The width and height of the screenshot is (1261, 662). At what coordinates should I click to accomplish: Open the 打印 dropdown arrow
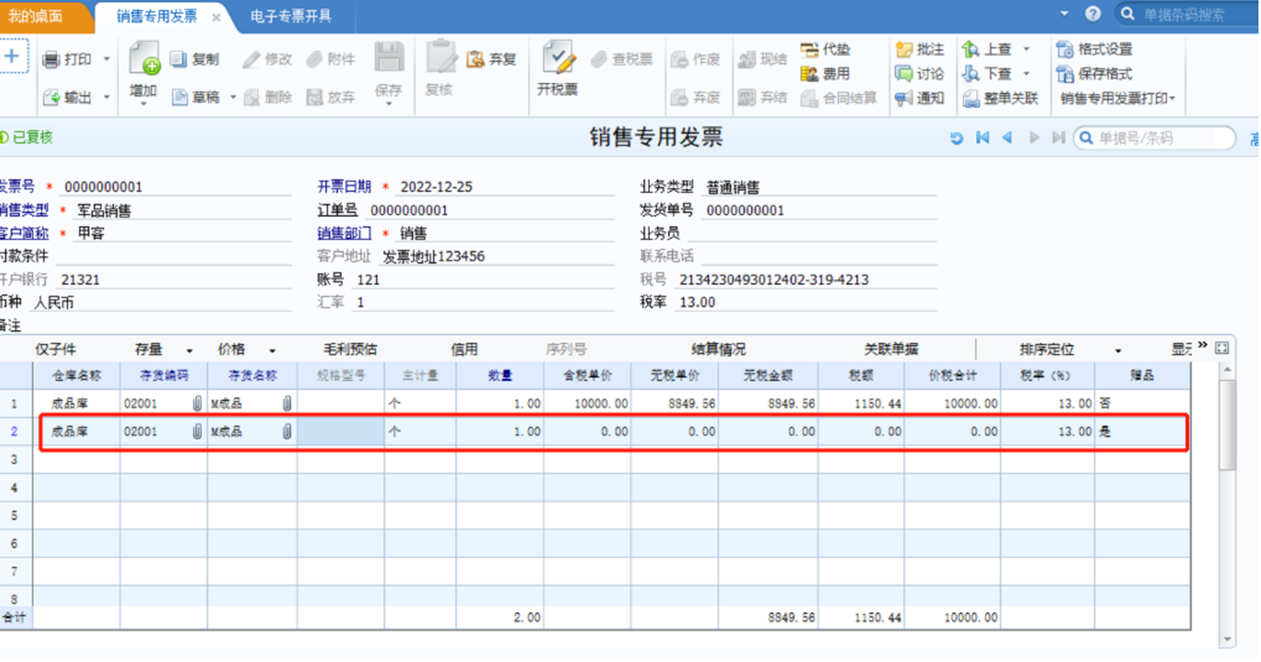tap(106, 60)
